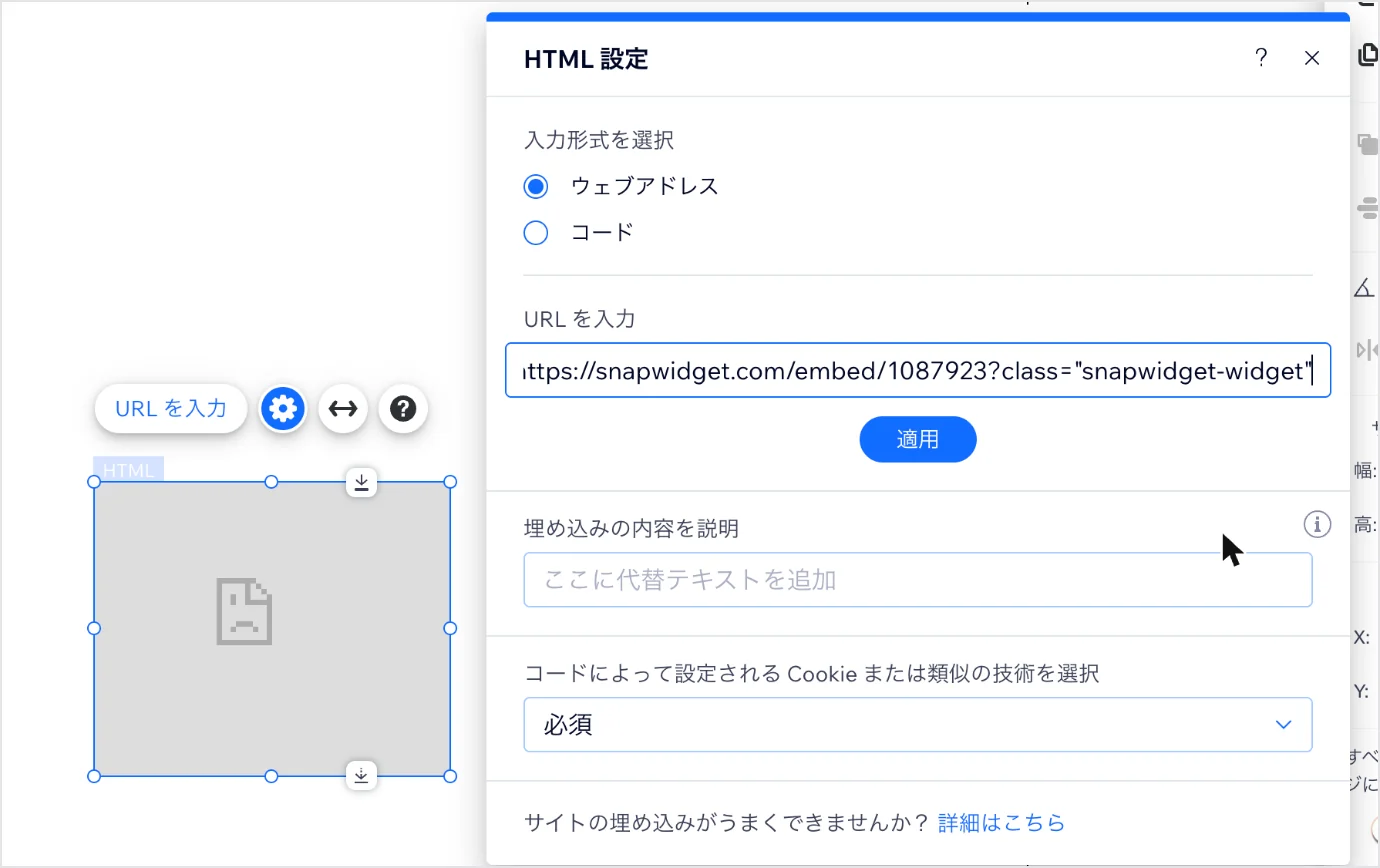The width and height of the screenshot is (1380, 868).
Task: Open the 必須 cookie dropdown
Action: (x=918, y=725)
